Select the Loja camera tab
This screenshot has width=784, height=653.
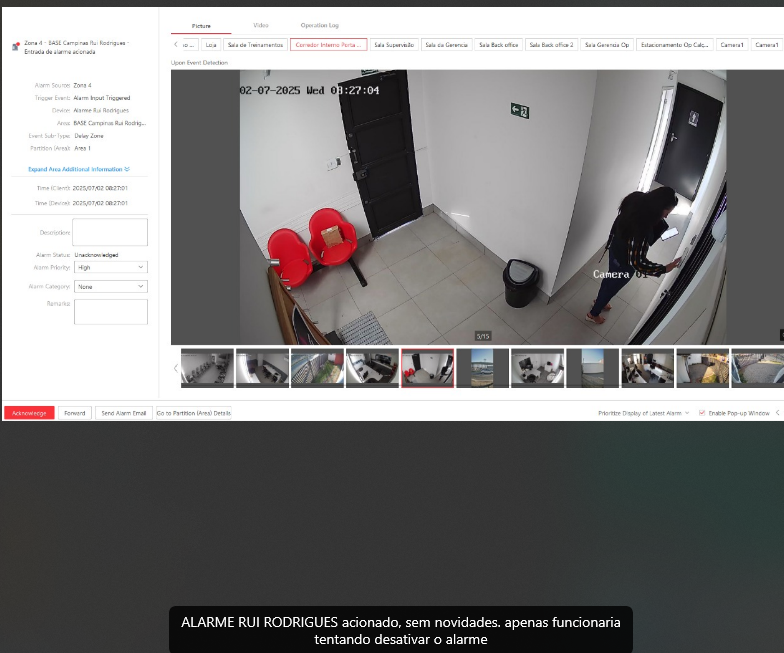pos(211,44)
